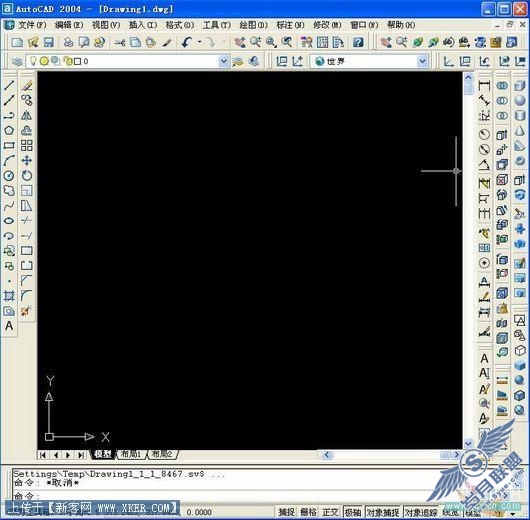The image size is (530, 520).
Task: Toggle 极轴 polar tracking in status bar
Action: (x=353, y=512)
